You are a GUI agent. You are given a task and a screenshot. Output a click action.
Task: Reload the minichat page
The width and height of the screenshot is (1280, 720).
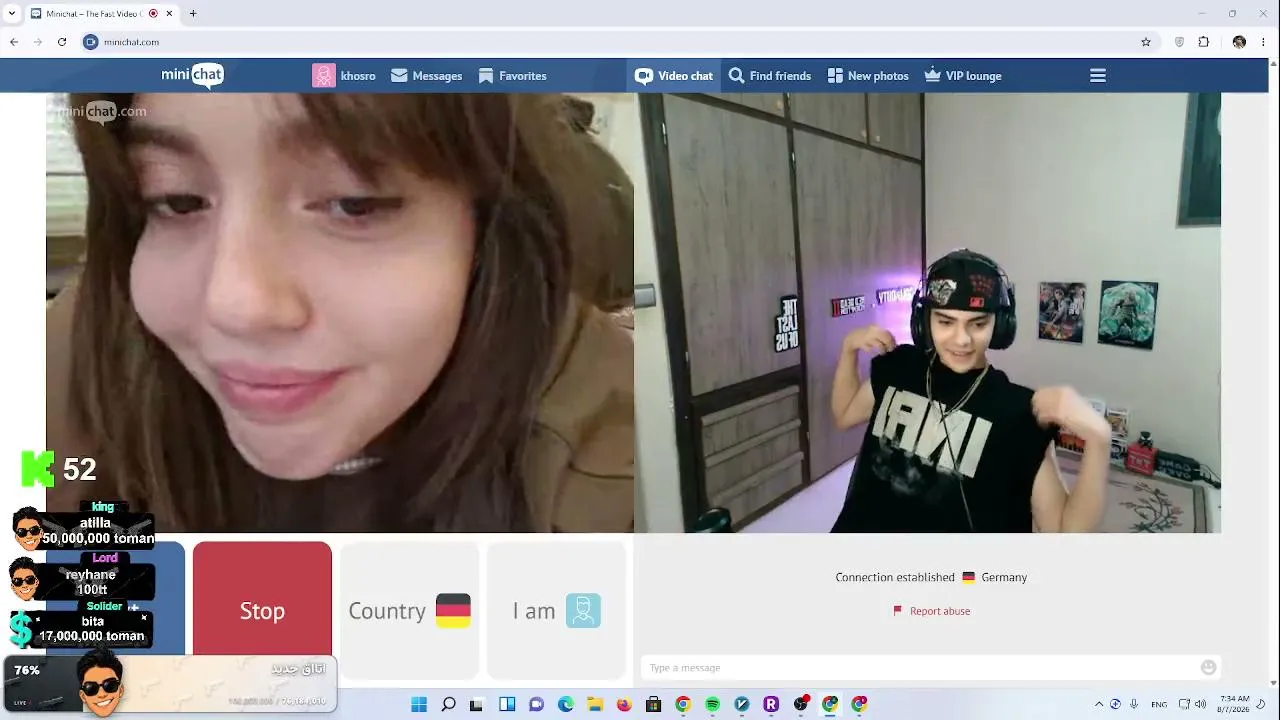pyautogui.click(x=62, y=42)
